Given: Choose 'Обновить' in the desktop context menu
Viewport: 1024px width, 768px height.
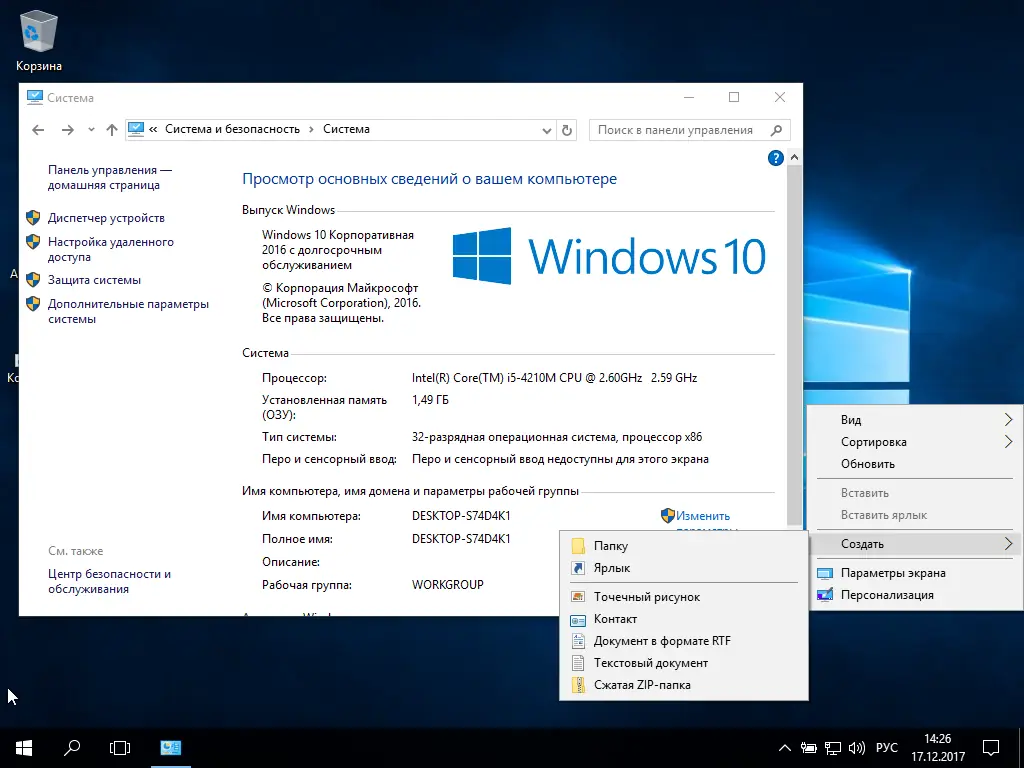Looking at the screenshot, I should pyautogui.click(x=916, y=464).
